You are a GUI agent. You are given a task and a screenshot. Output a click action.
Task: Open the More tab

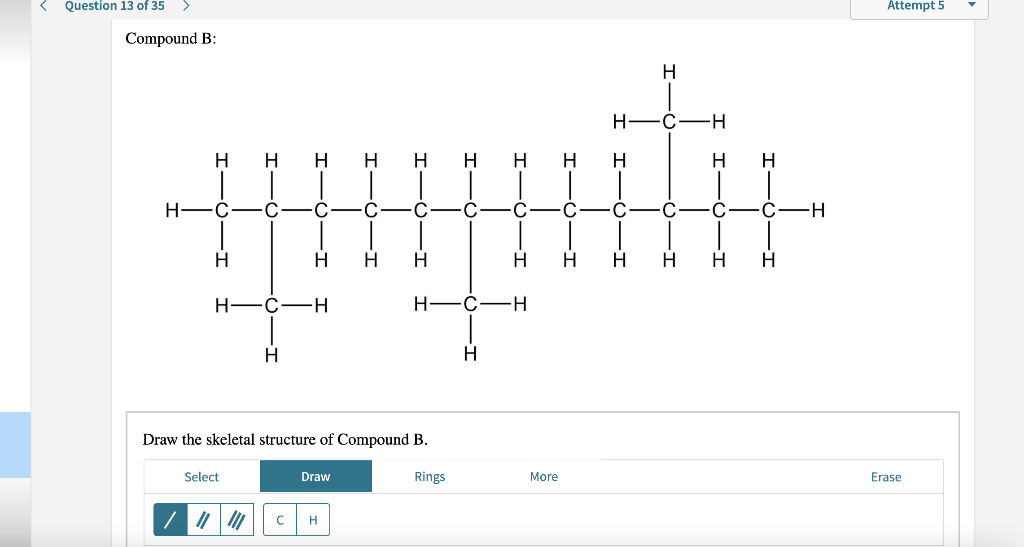(x=544, y=477)
